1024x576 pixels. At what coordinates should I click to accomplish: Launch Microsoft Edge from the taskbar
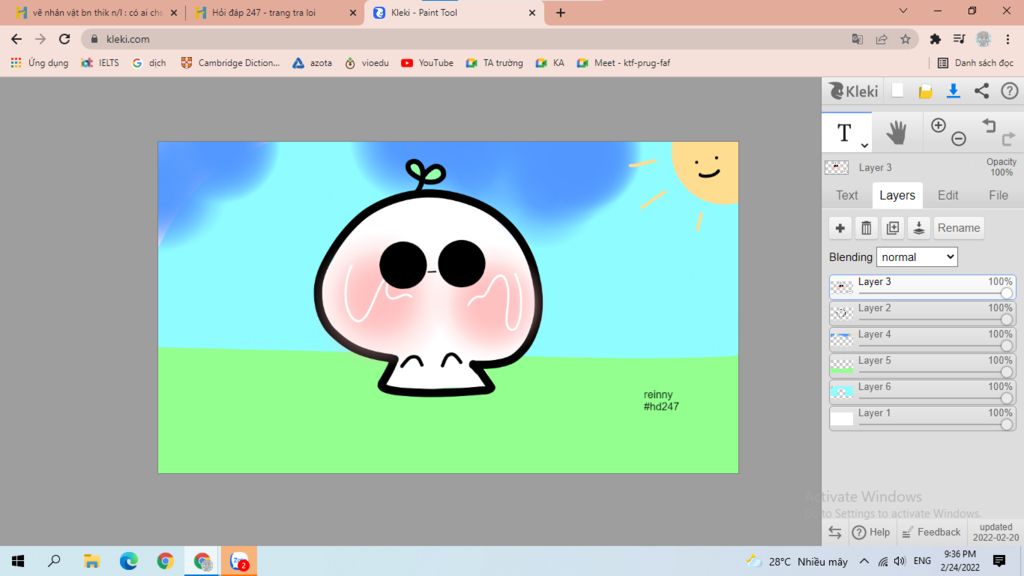coord(129,561)
